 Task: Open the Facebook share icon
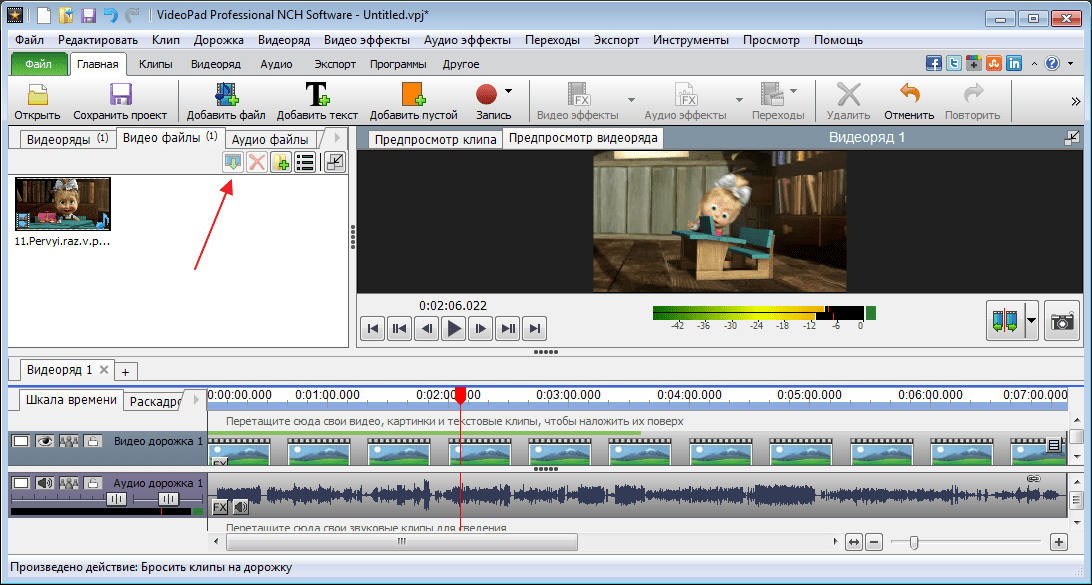click(x=934, y=63)
